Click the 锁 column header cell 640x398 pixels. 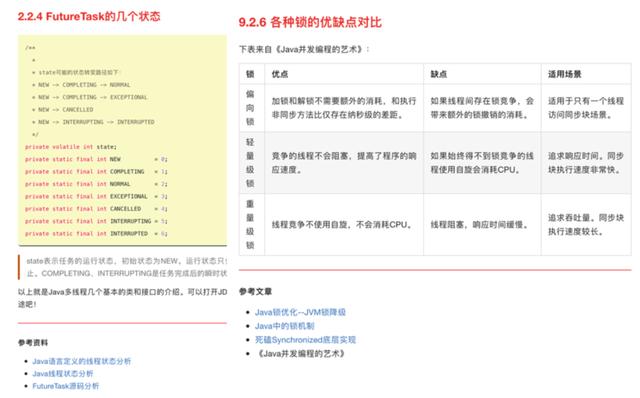tap(252, 74)
